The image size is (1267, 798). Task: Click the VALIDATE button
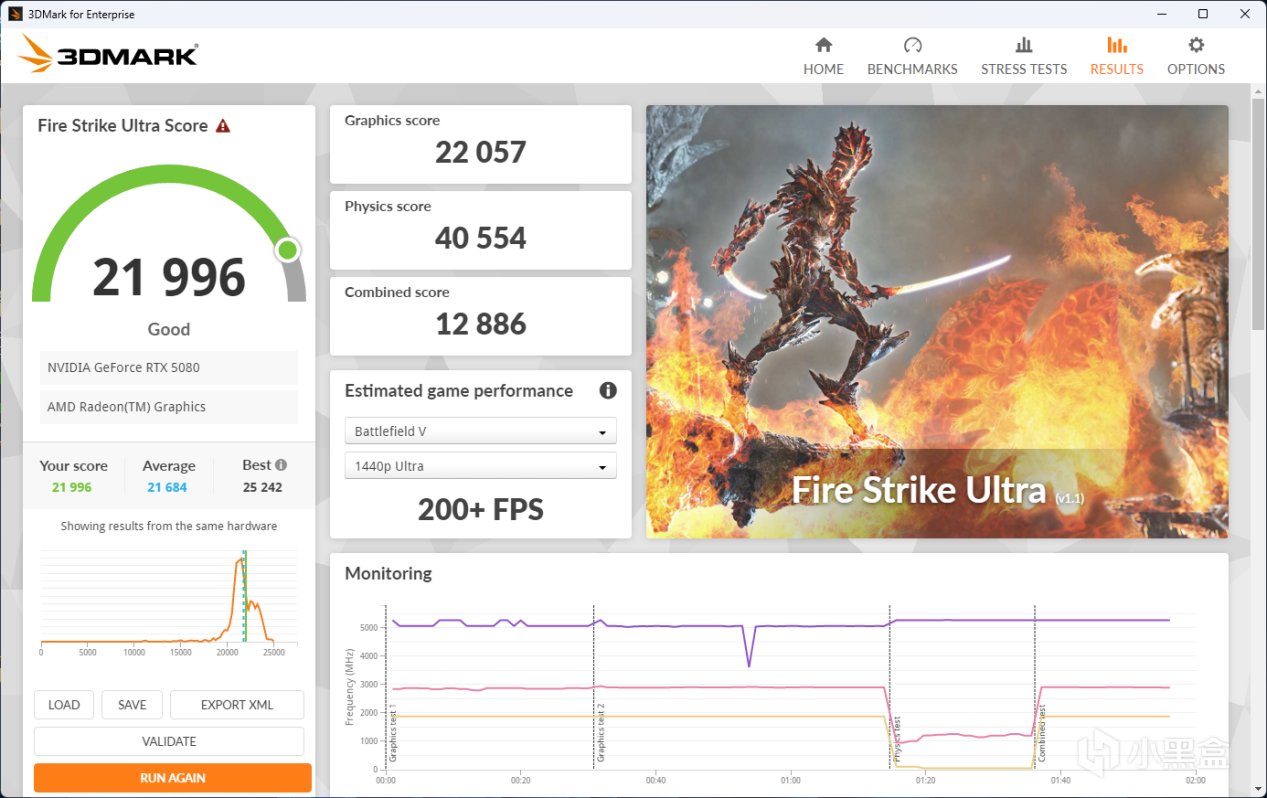(x=169, y=741)
